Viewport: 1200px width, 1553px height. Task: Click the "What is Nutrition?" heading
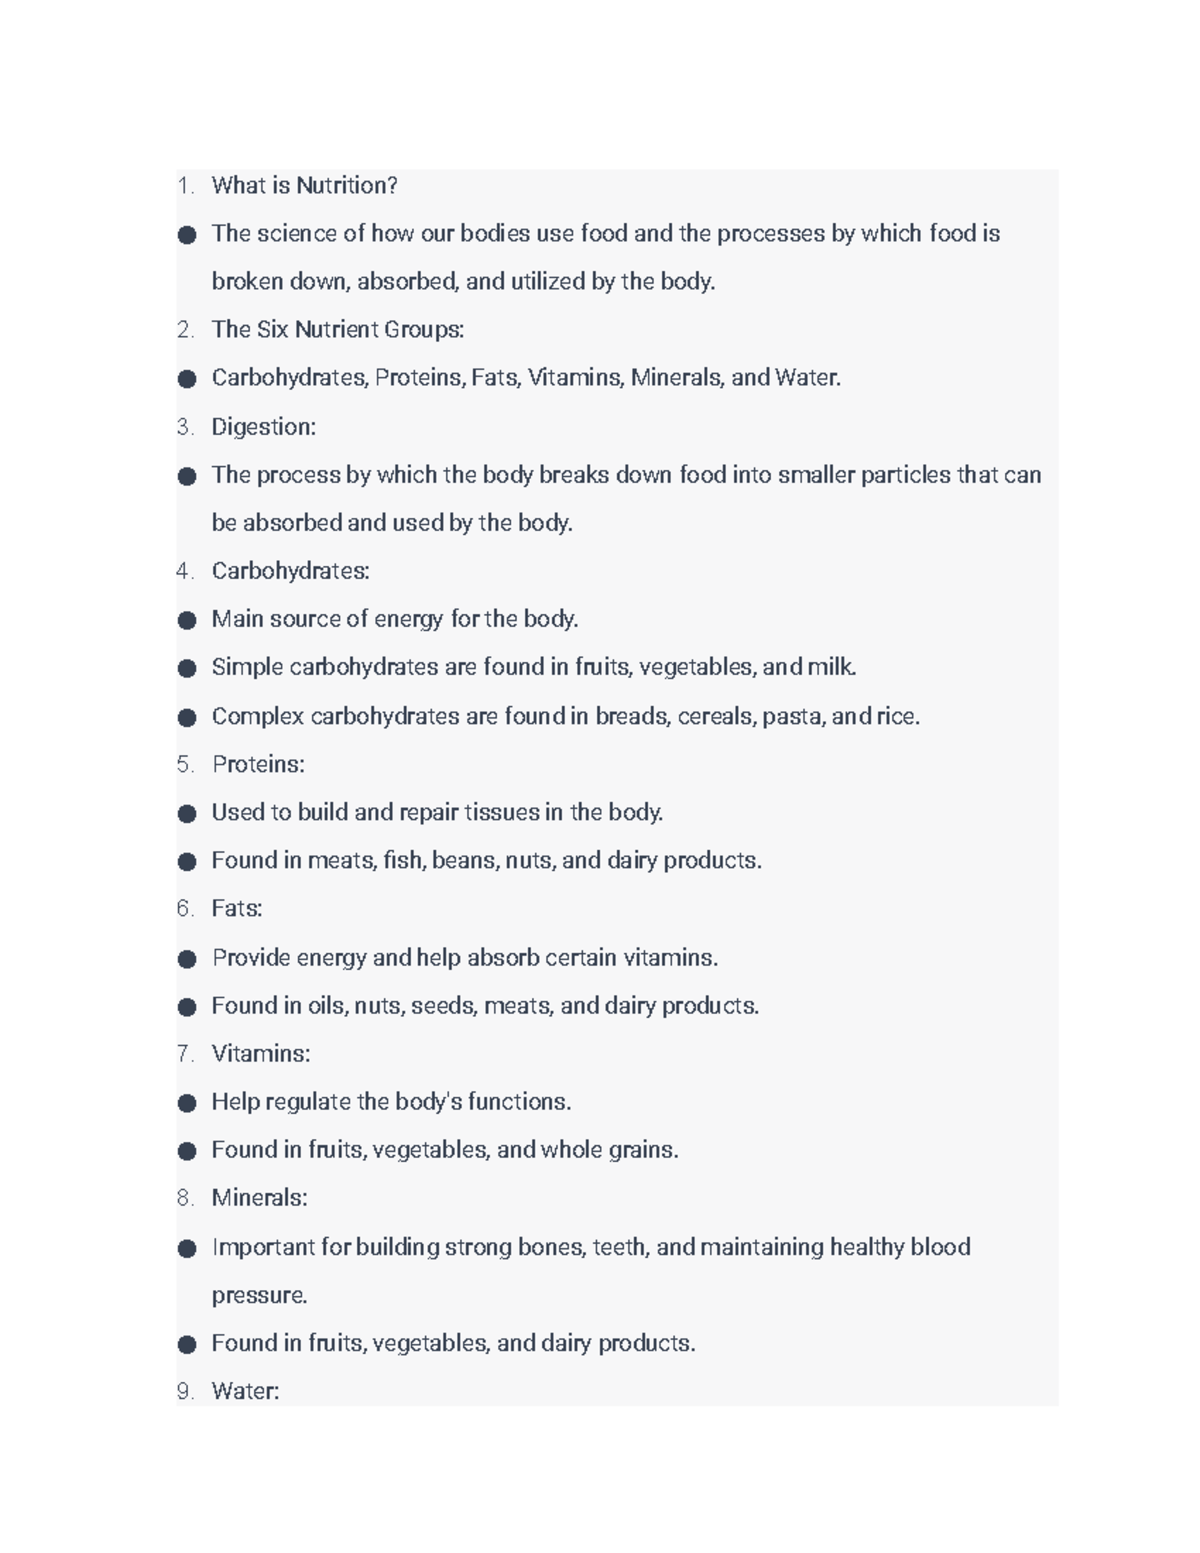pos(304,186)
